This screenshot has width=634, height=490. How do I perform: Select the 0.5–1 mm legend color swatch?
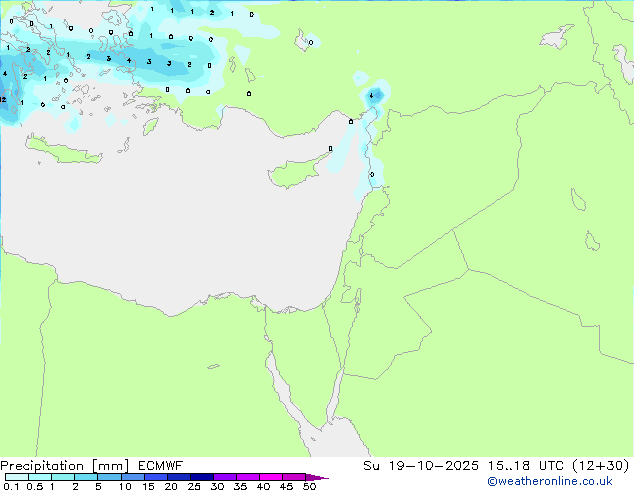40,477
